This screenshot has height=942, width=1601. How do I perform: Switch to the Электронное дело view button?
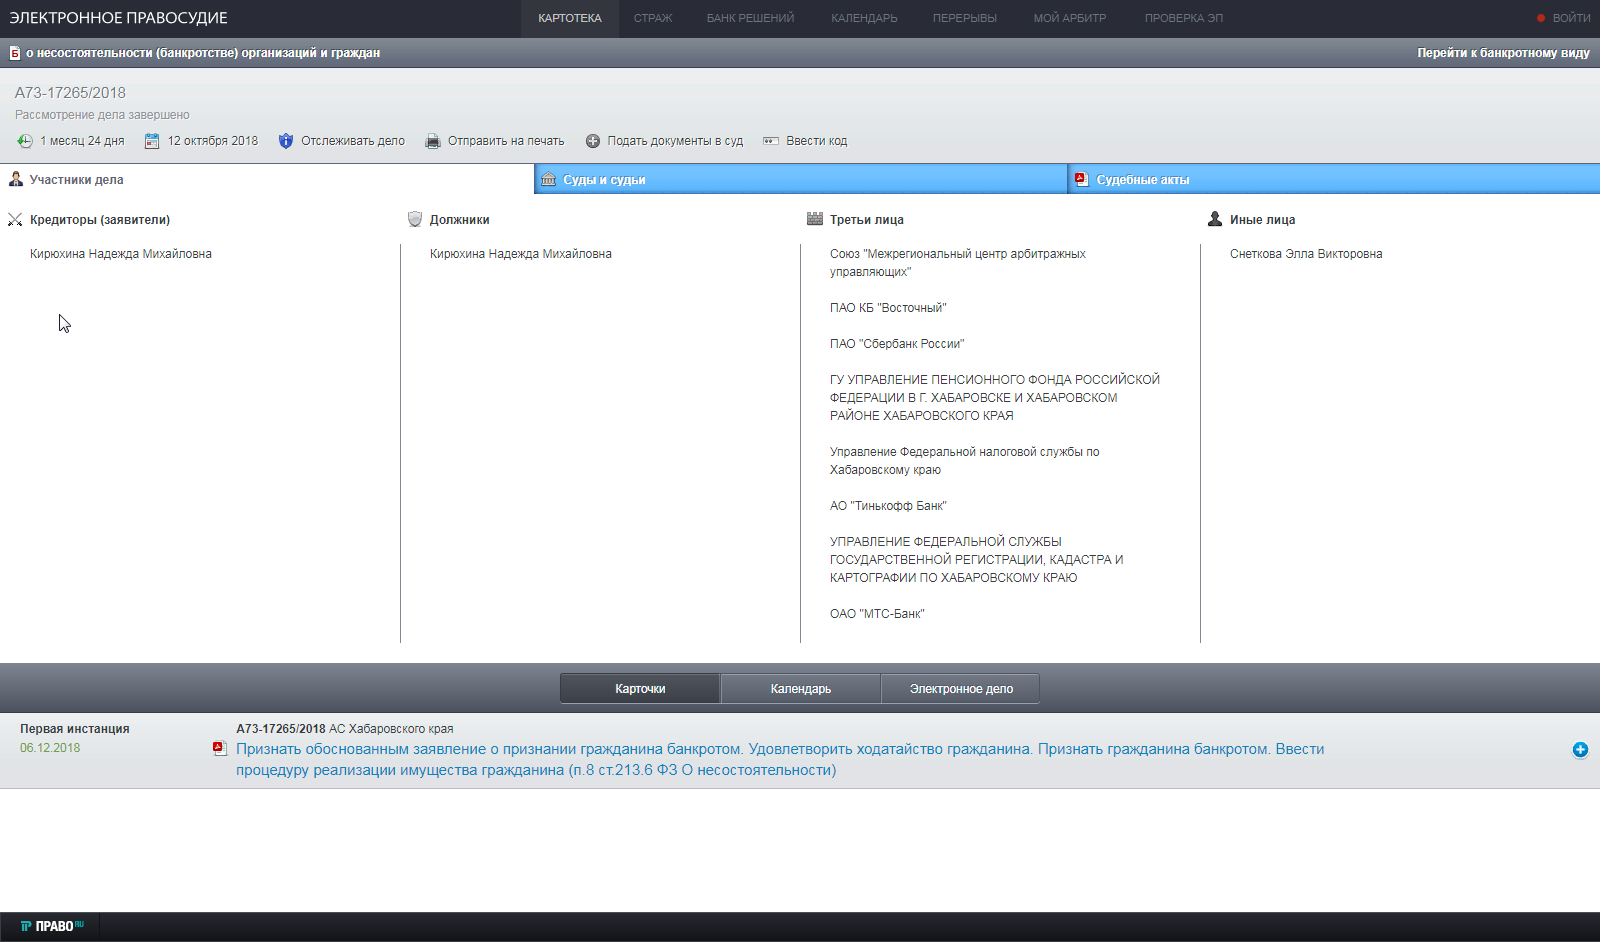tap(960, 688)
